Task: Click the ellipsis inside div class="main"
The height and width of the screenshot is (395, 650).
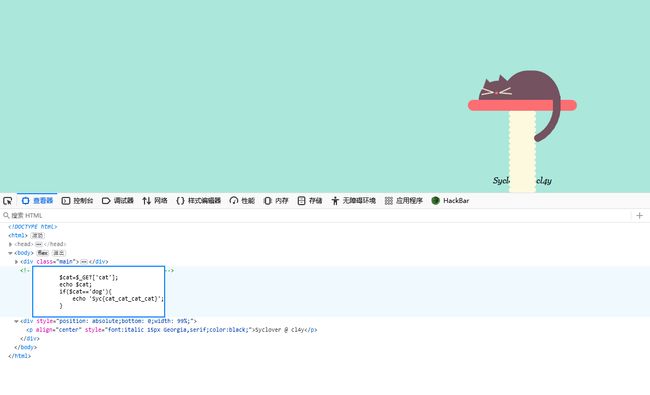Action: (x=84, y=262)
